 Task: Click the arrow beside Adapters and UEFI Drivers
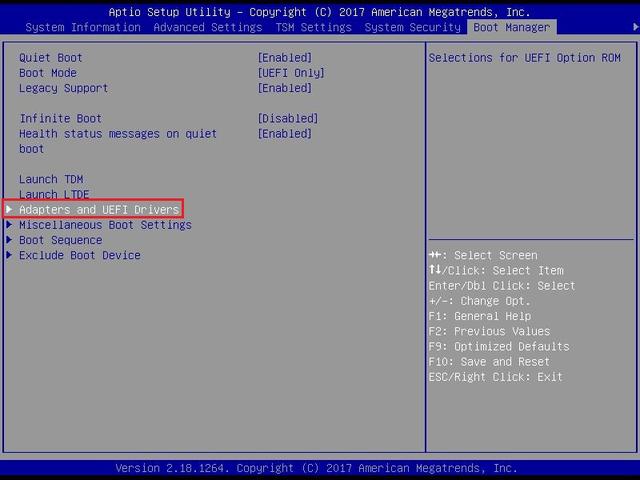pos(10,210)
